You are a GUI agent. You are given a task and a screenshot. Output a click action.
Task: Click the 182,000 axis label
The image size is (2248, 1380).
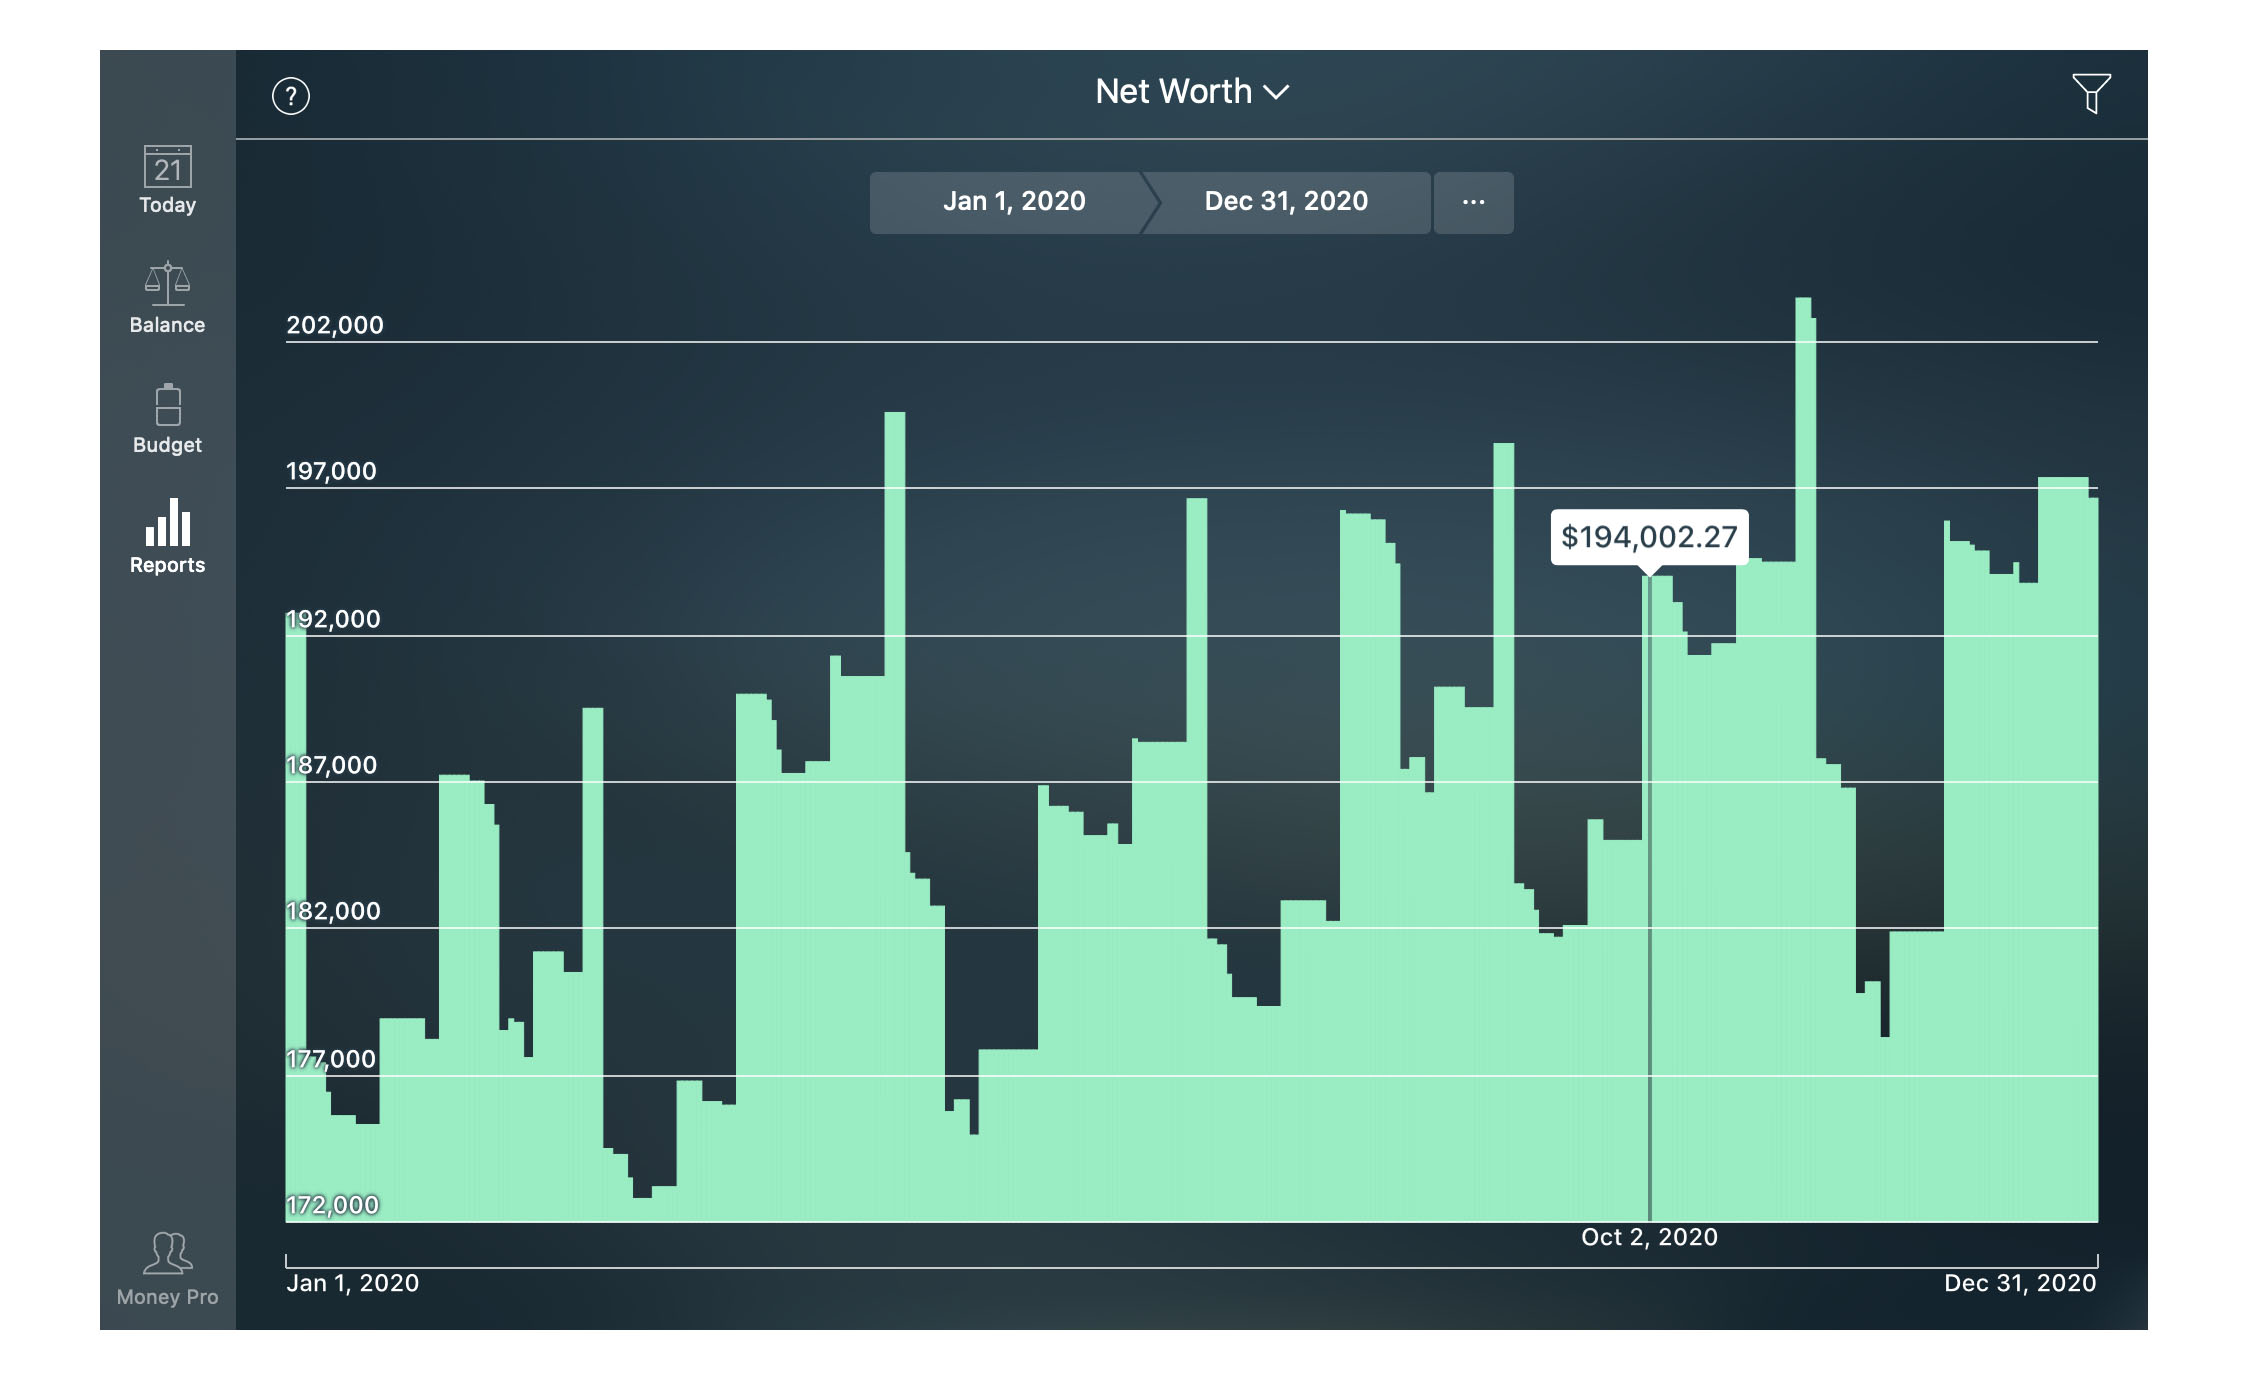[333, 911]
